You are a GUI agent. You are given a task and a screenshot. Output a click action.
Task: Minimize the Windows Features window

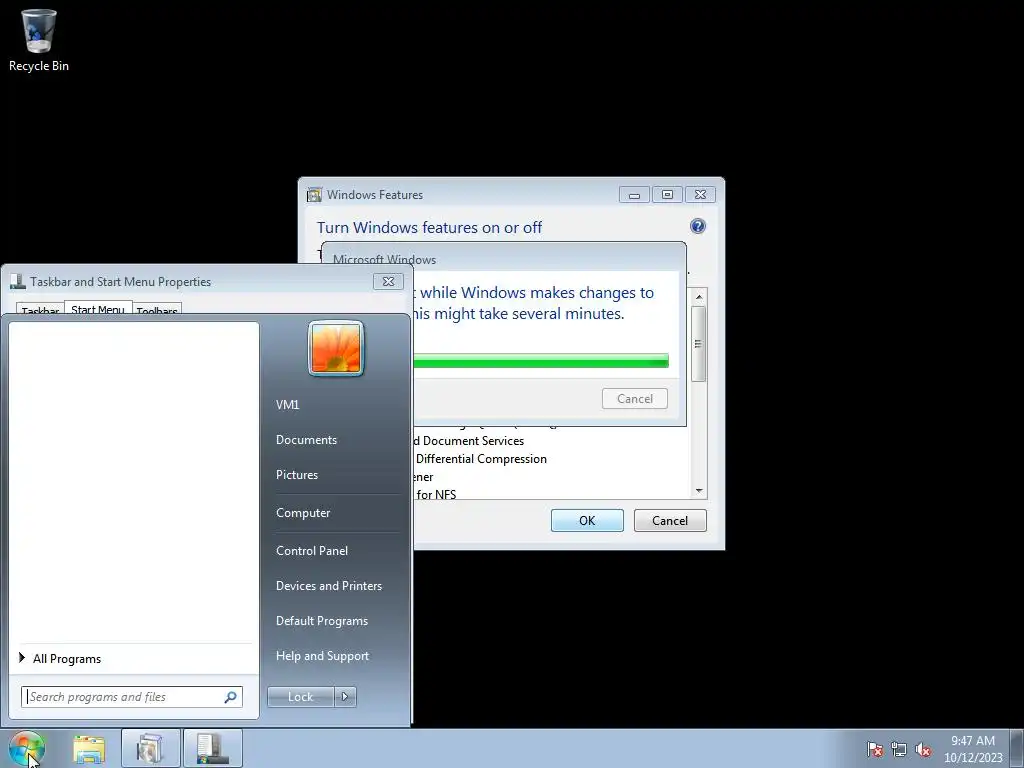coord(634,195)
